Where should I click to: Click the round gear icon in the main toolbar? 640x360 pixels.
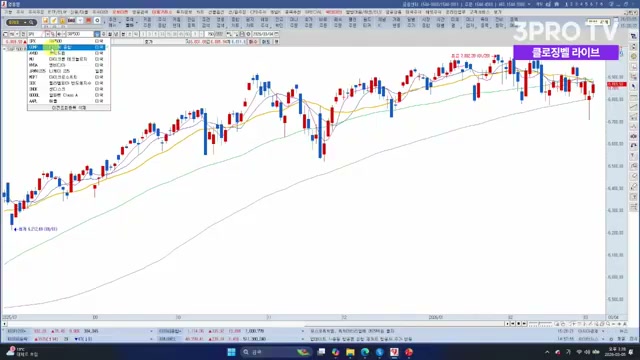coord(97,20)
